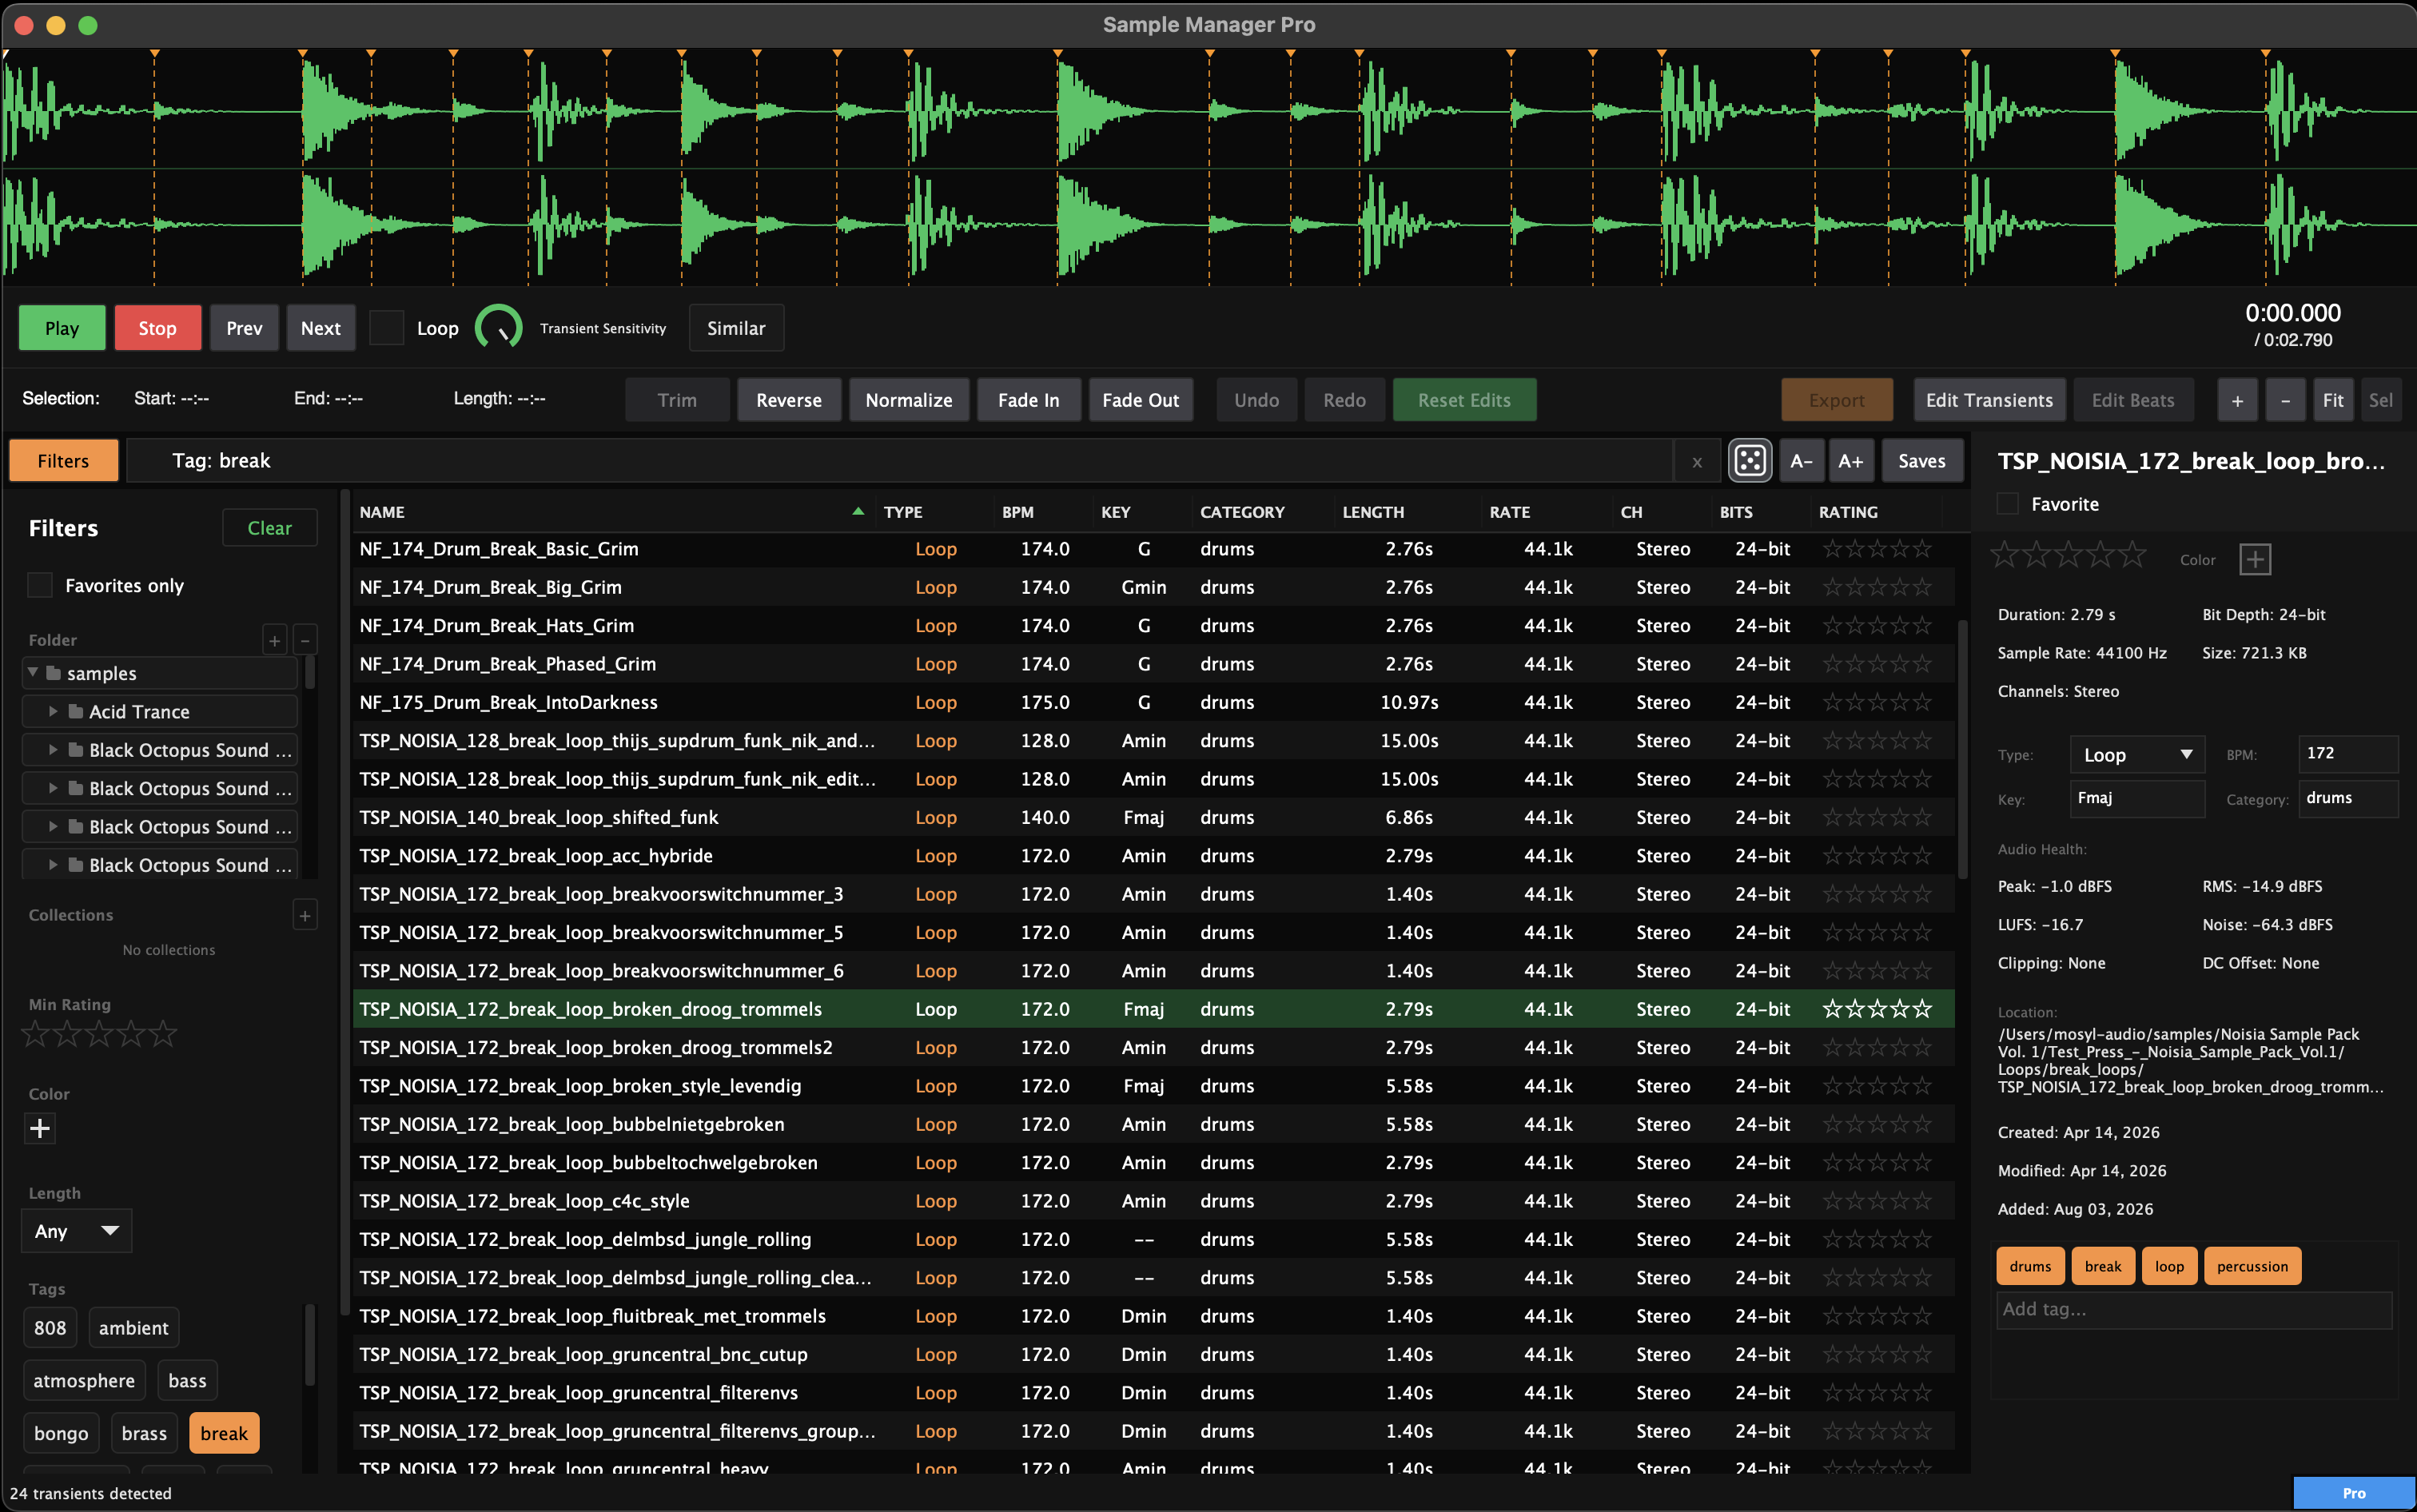Click the orange percussion tag chip
The height and width of the screenshot is (1512, 2417).
coord(2252,1266)
